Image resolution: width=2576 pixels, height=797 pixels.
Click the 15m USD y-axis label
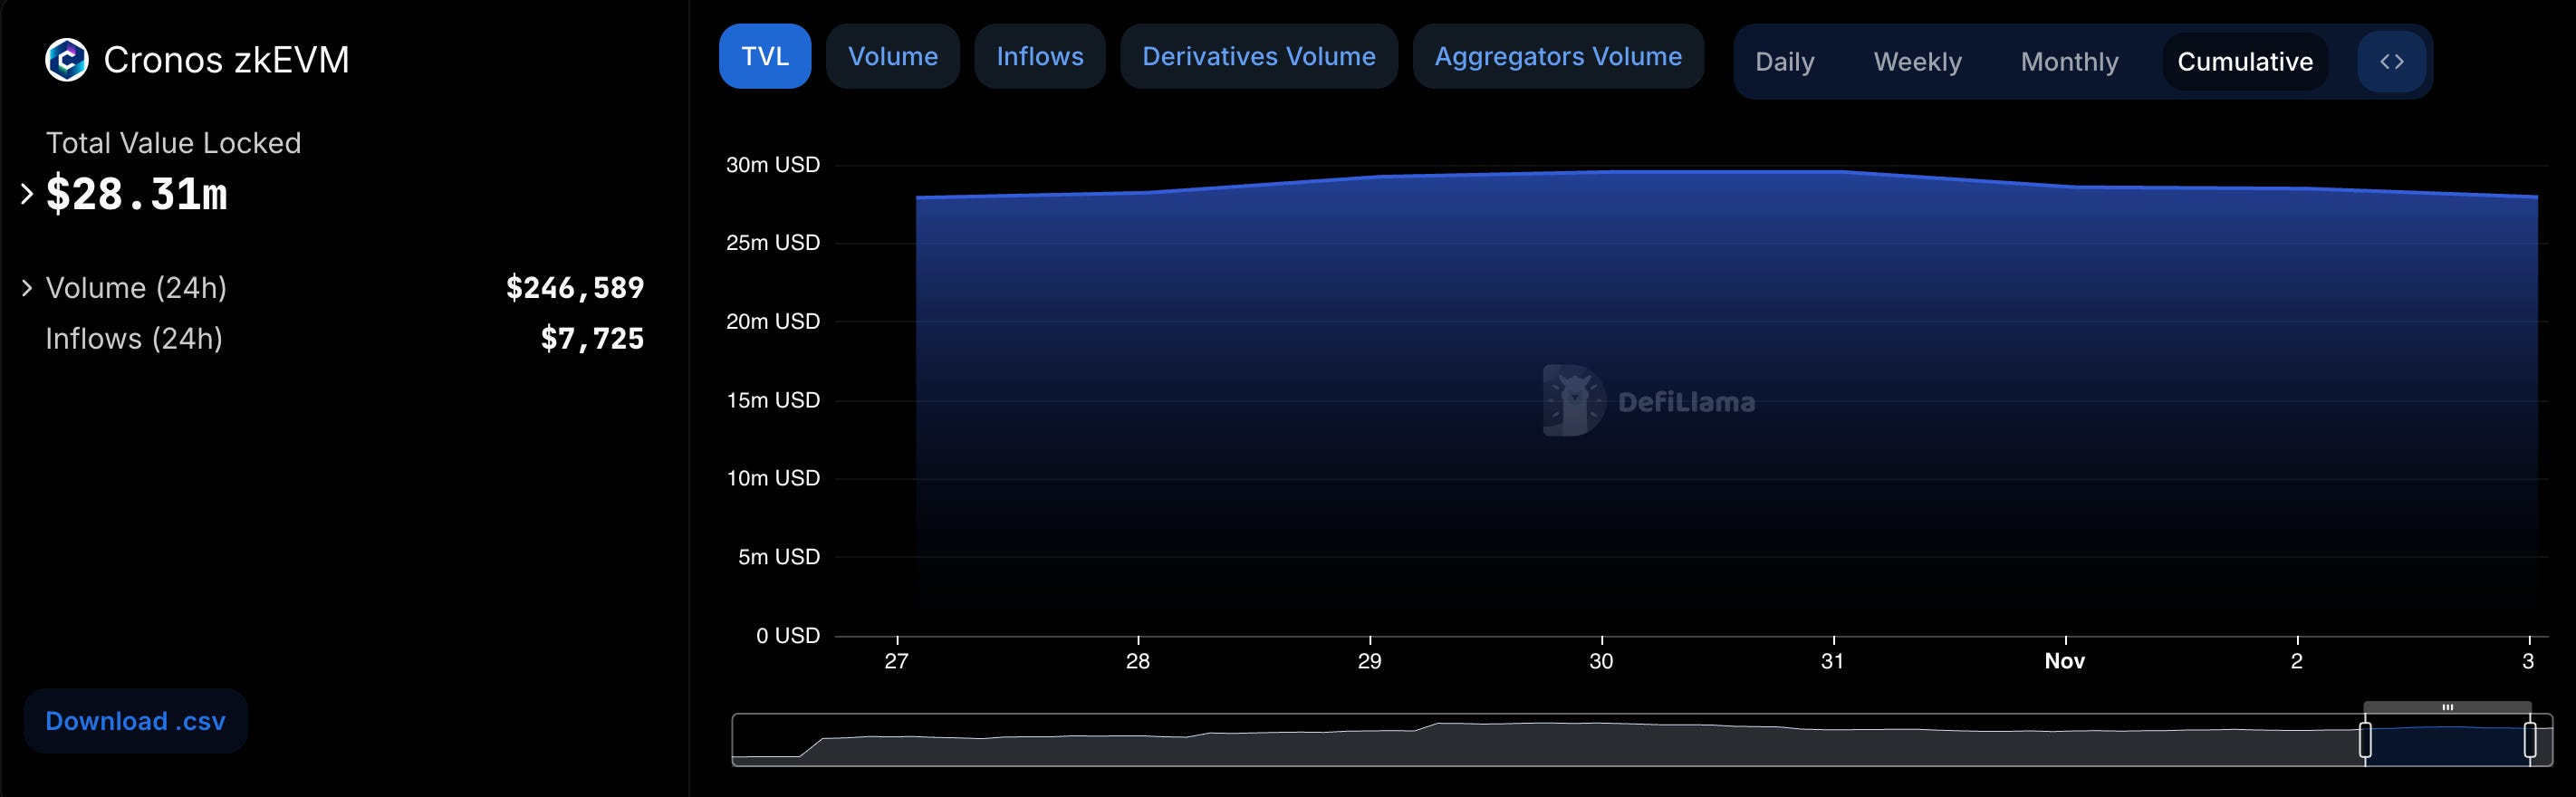(x=773, y=400)
